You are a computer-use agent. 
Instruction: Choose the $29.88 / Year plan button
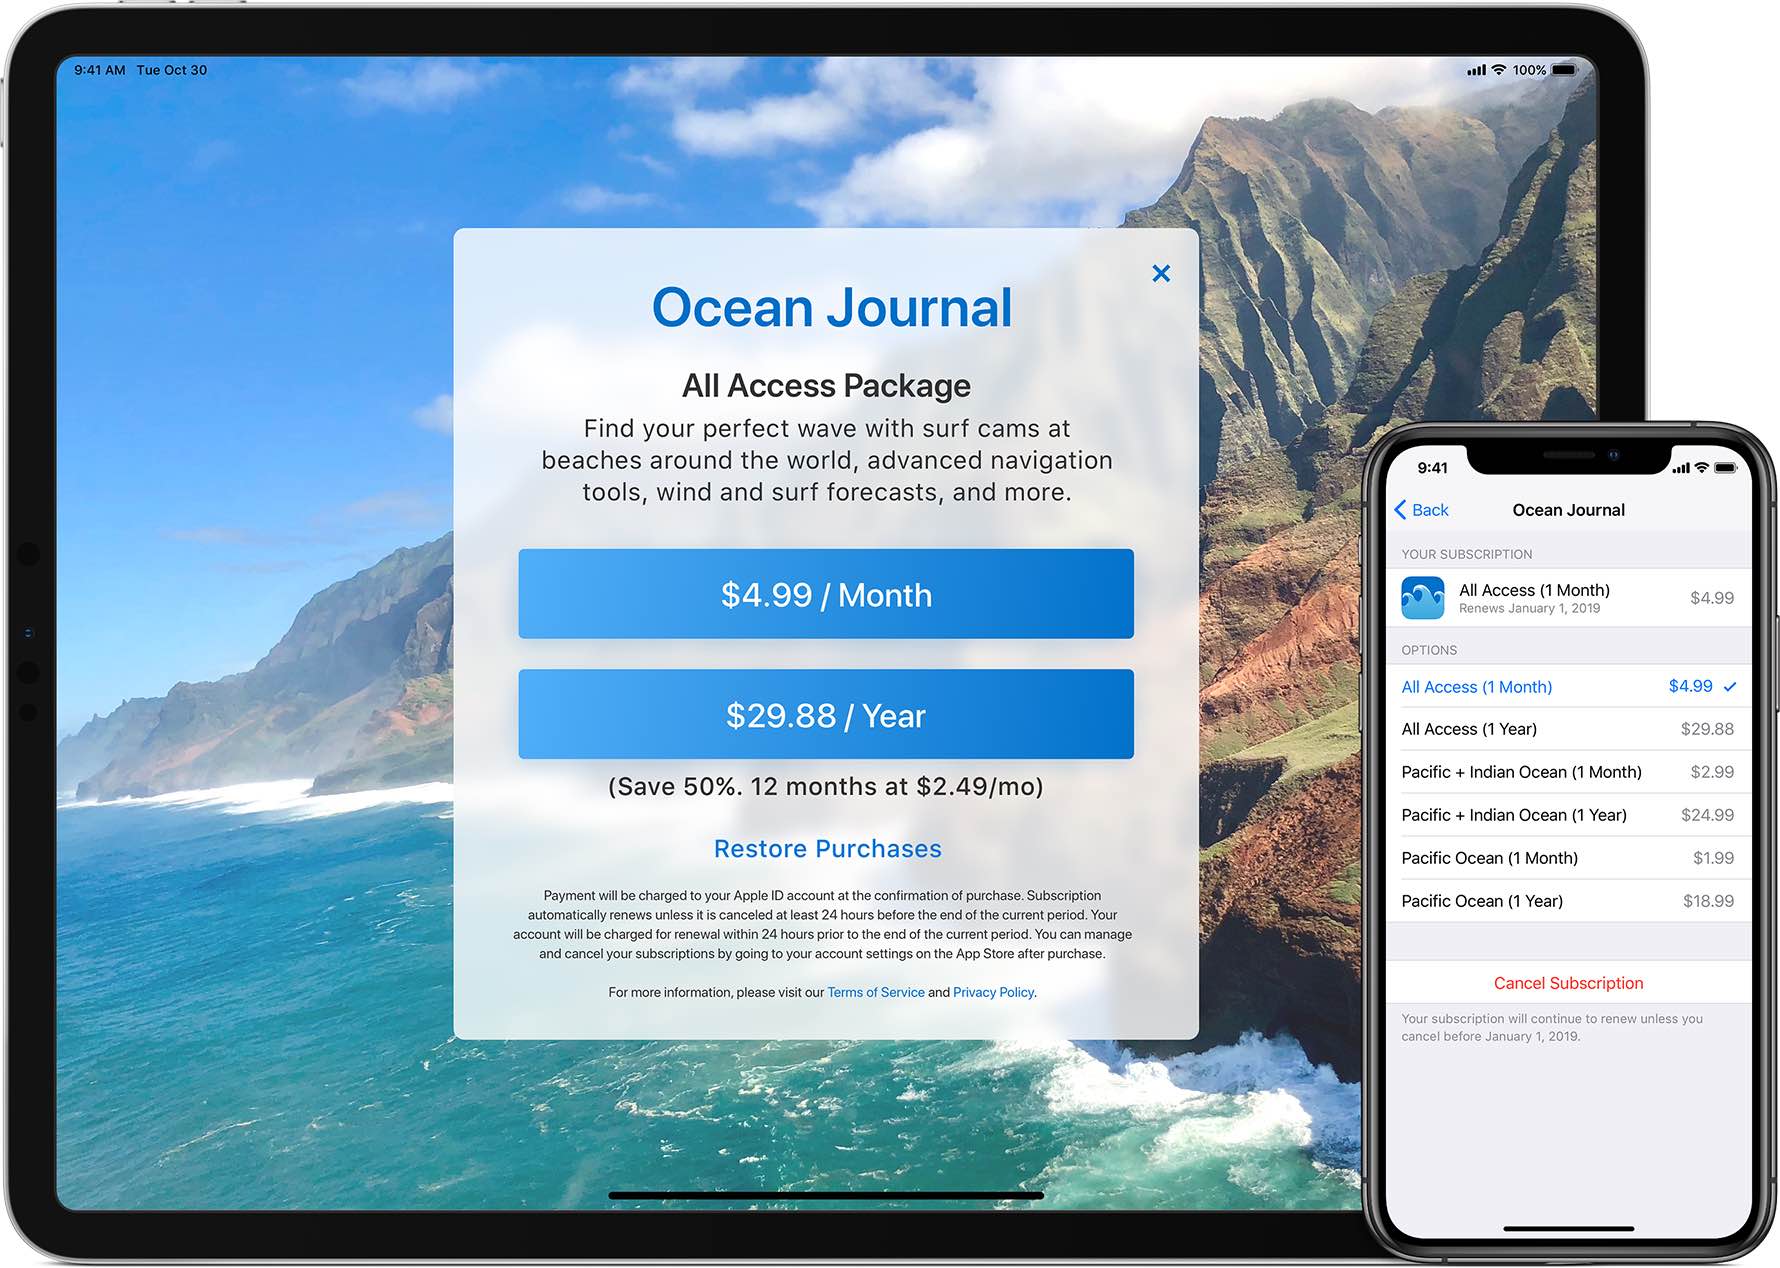coord(825,715)
